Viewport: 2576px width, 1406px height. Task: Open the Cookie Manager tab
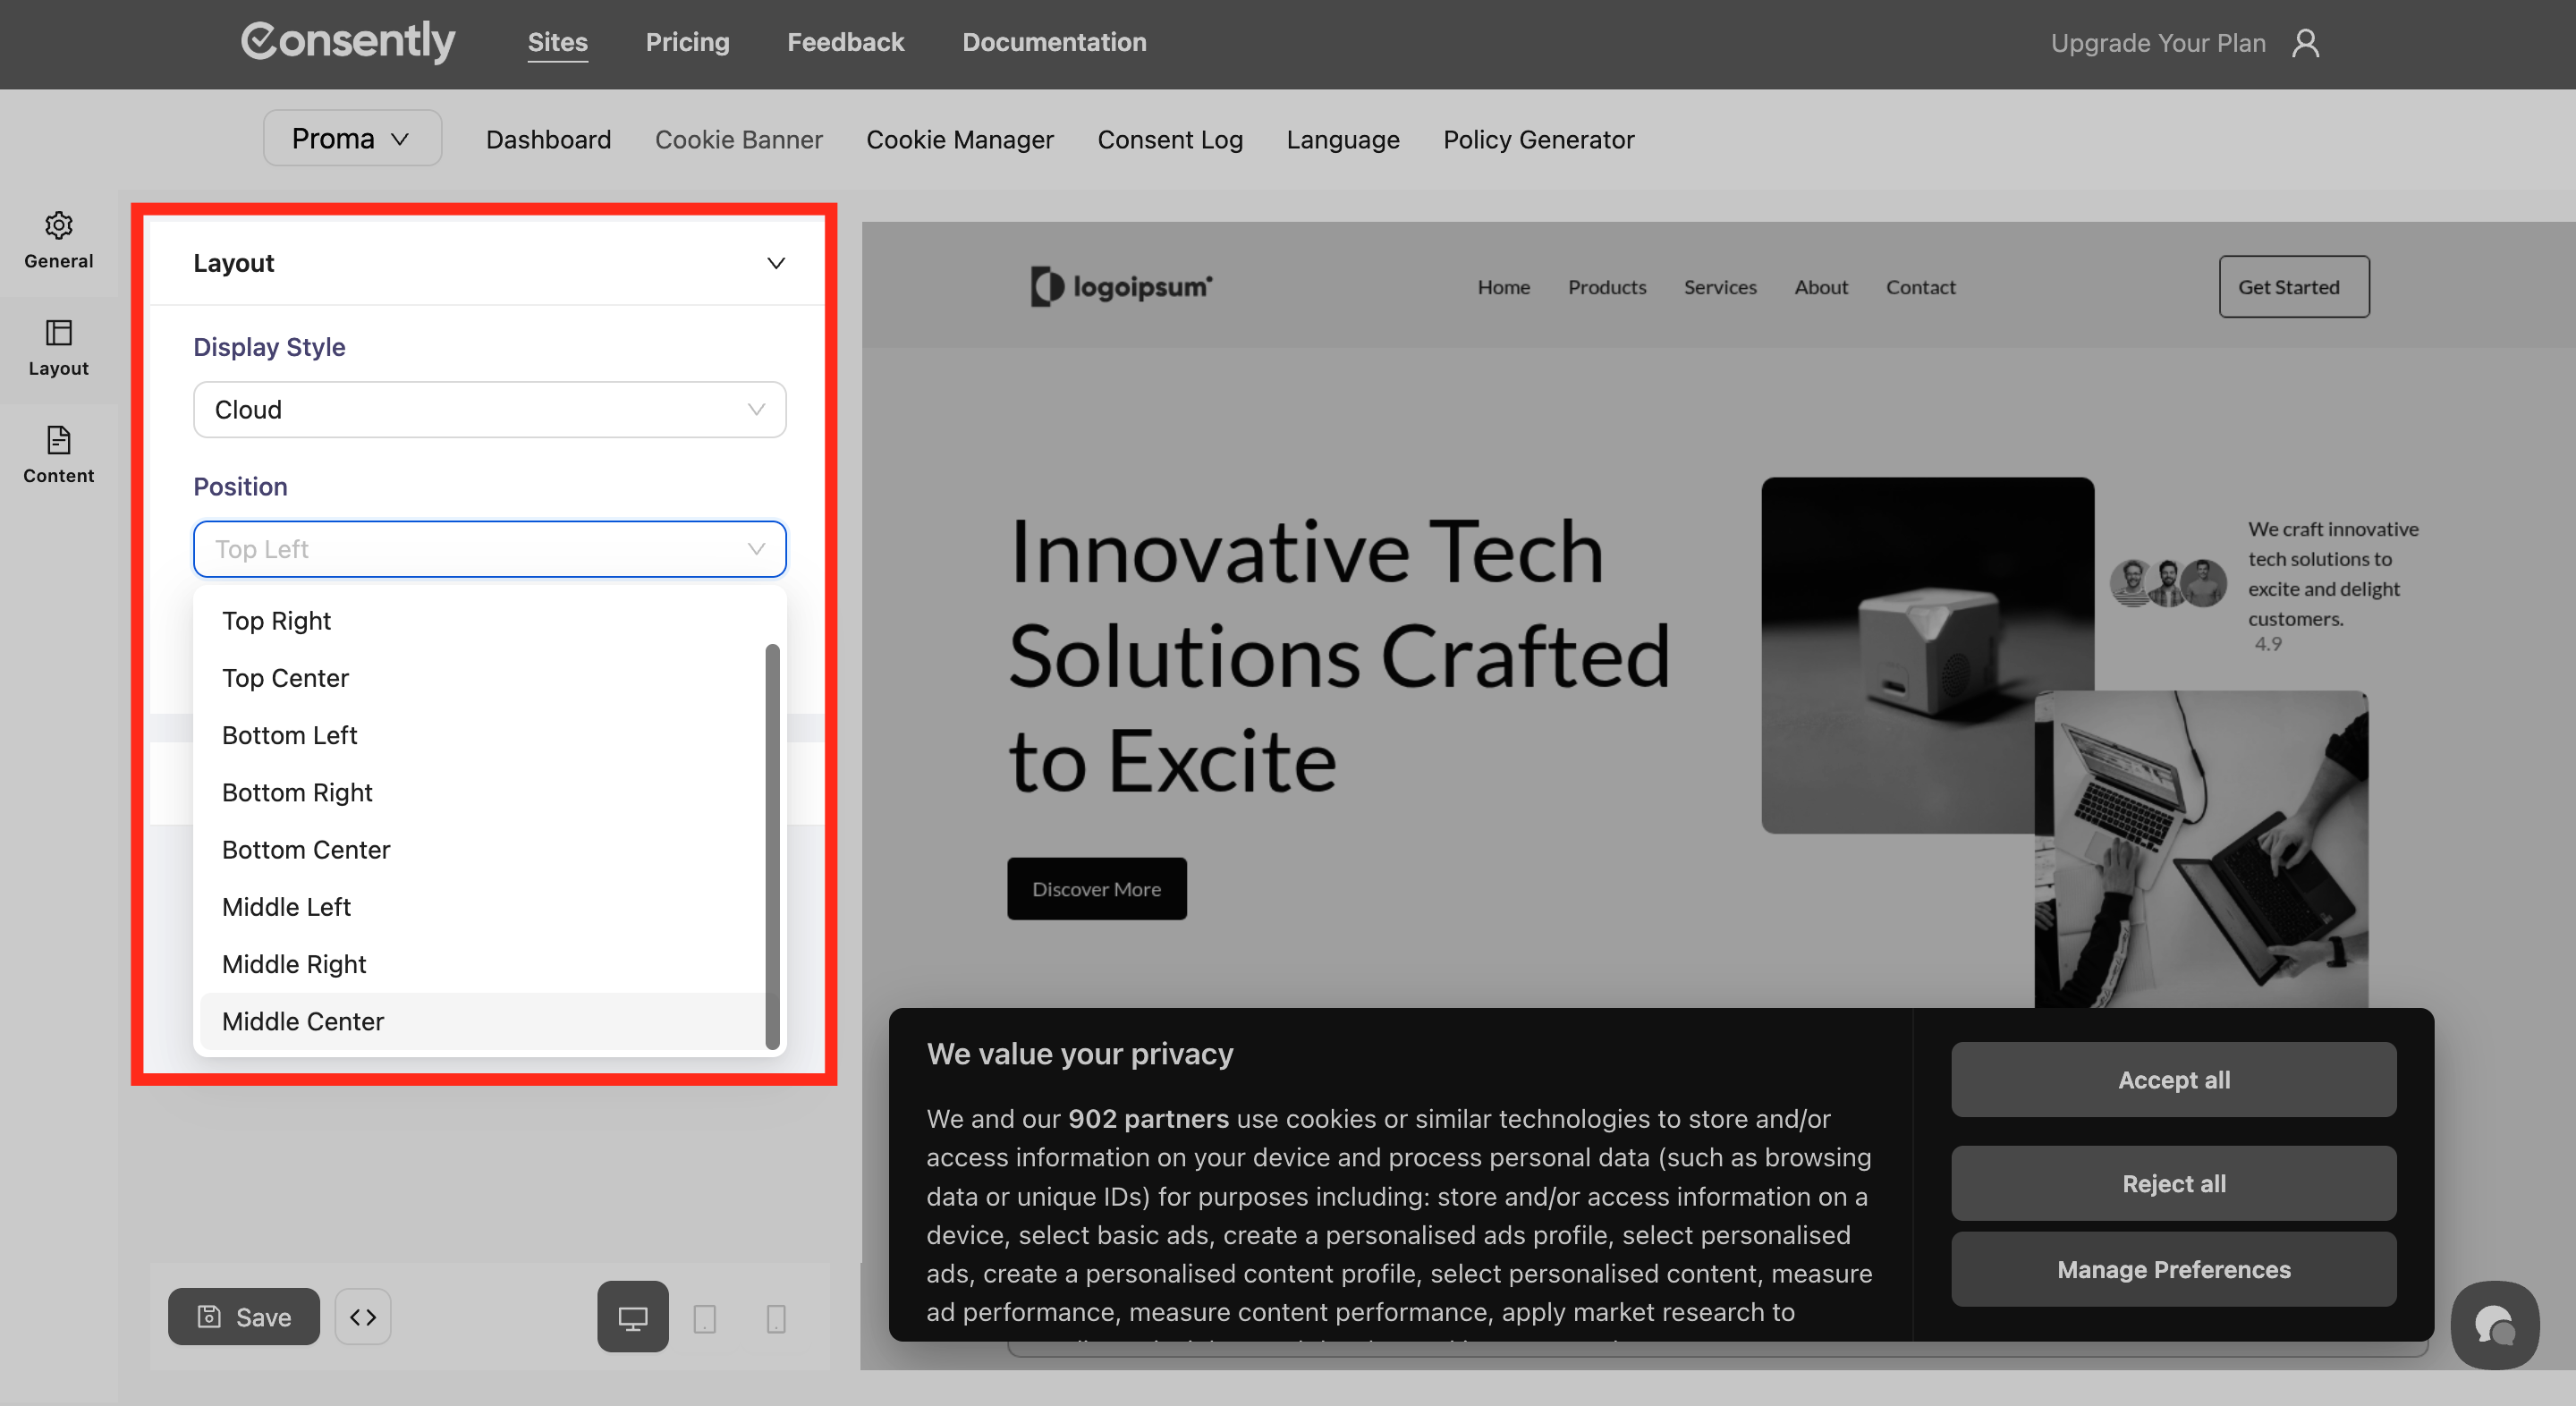(x=959, y=140)
